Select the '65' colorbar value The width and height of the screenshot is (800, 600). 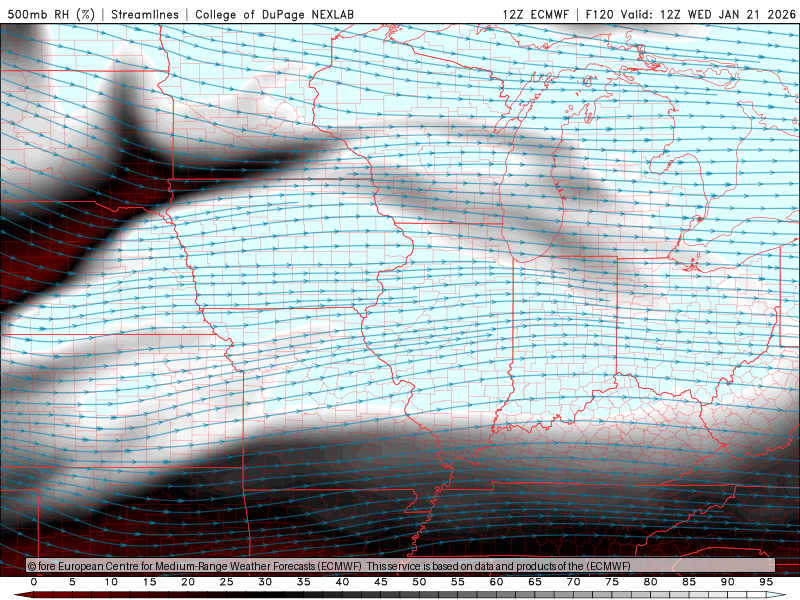click(535, 582)
